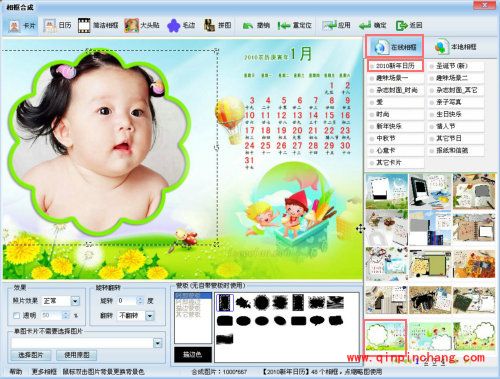
Task: Pick the speech-bubble shaped mask
Action: point(317,321)
